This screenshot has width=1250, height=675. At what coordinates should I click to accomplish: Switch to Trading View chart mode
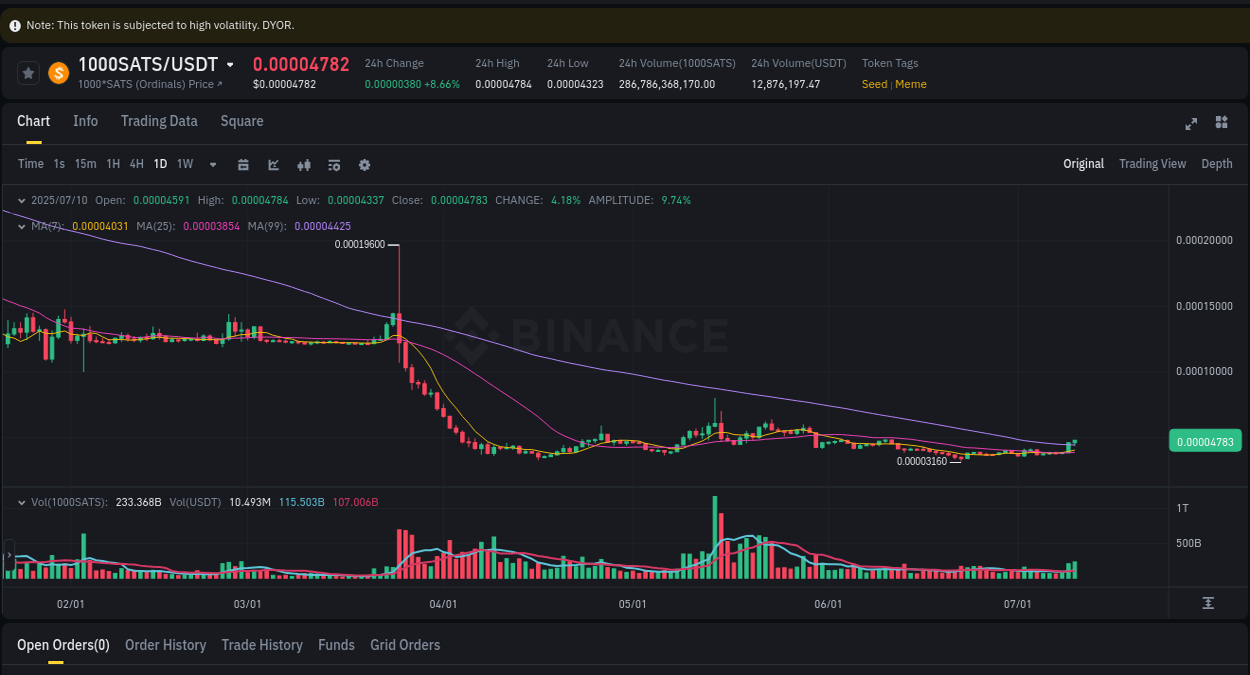1152,163
